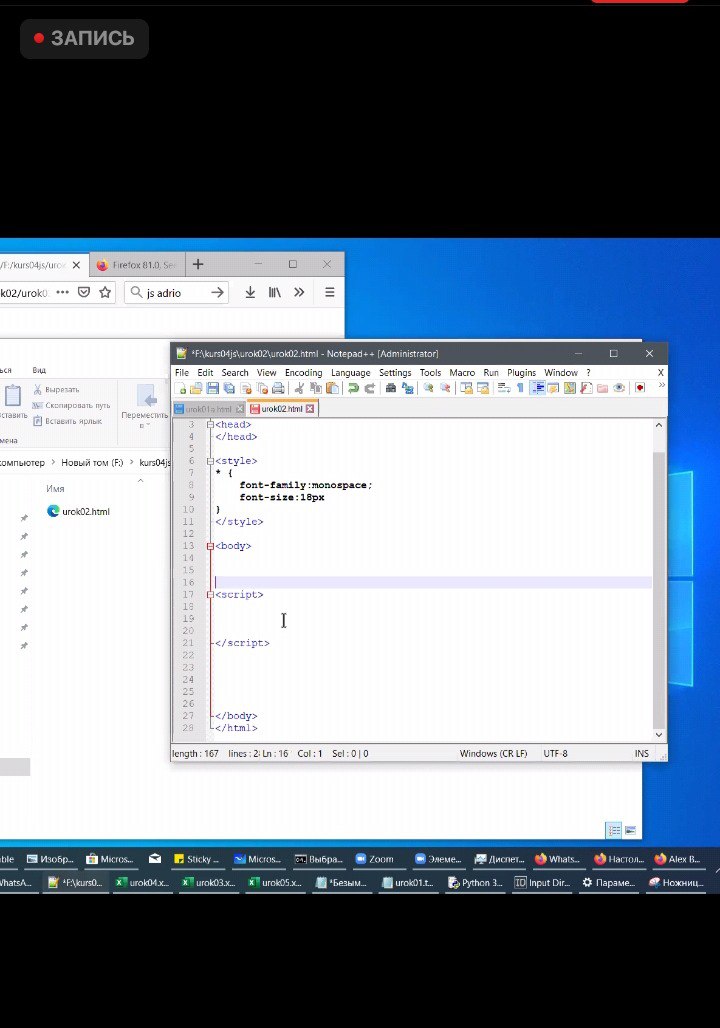The width and height of the screenshot is (720, 1028).
Task: Collapse the <body> fold marker on line 13
Action: coord(210,546)
